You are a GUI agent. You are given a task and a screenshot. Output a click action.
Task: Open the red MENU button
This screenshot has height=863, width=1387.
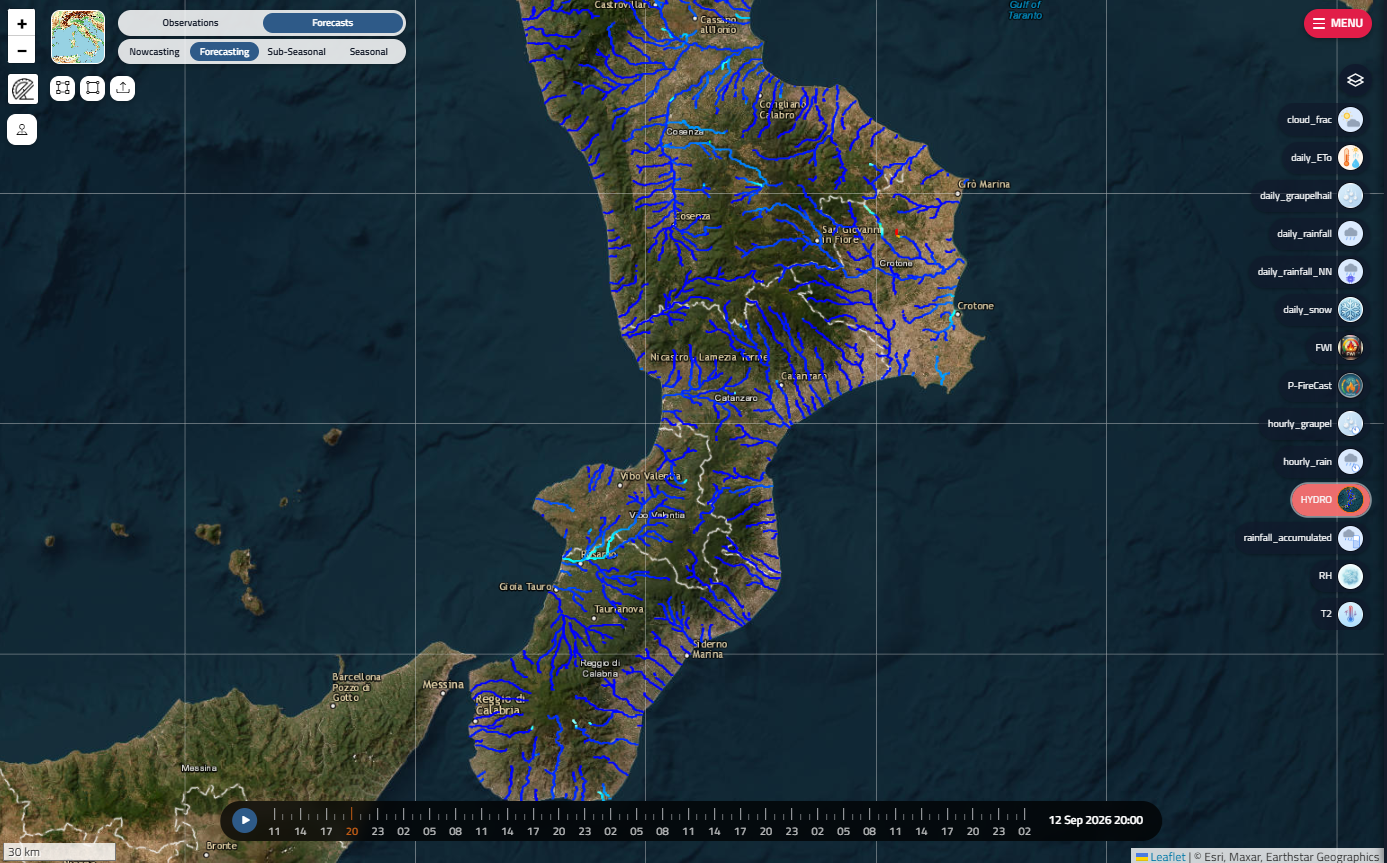click(1338, 23)
